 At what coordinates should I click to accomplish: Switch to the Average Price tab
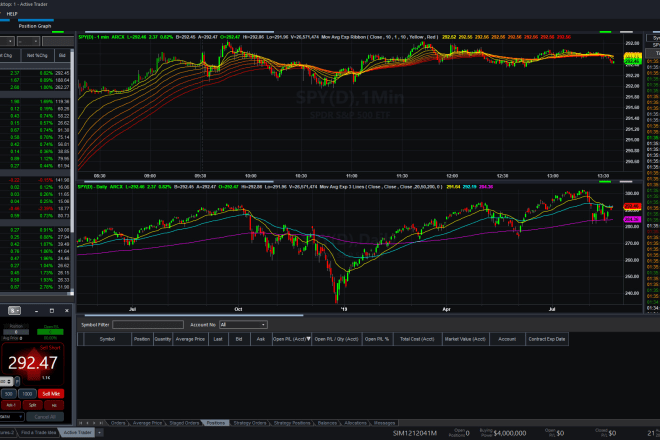pyautogui.click(x=147, y=423)
